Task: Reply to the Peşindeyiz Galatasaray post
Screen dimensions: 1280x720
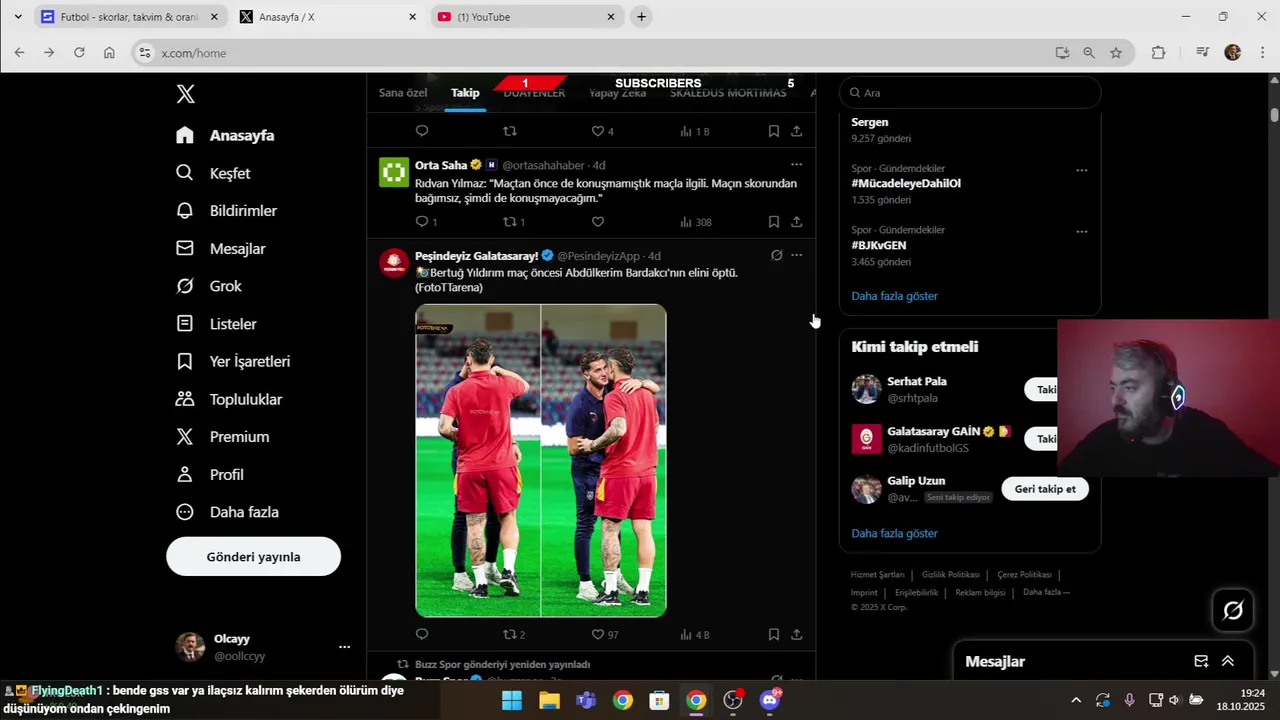Action: click(422, 634)
